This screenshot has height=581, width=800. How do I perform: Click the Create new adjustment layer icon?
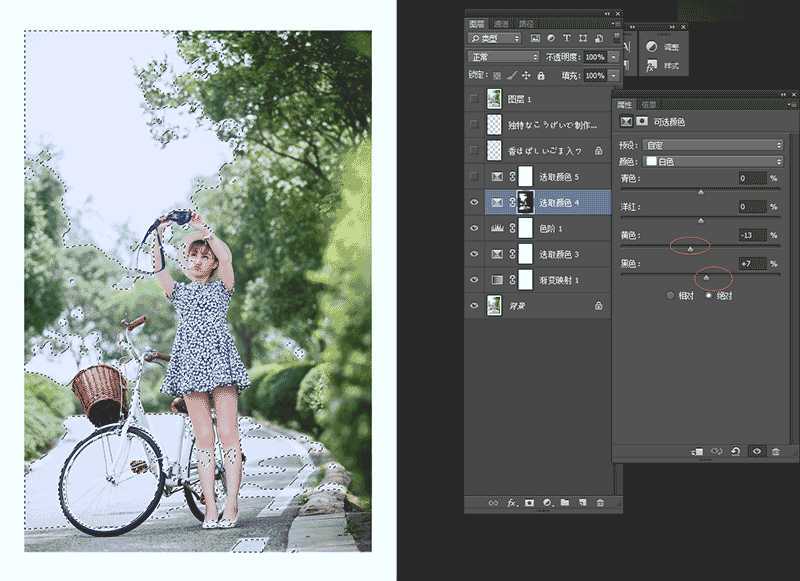coord(547,502)
